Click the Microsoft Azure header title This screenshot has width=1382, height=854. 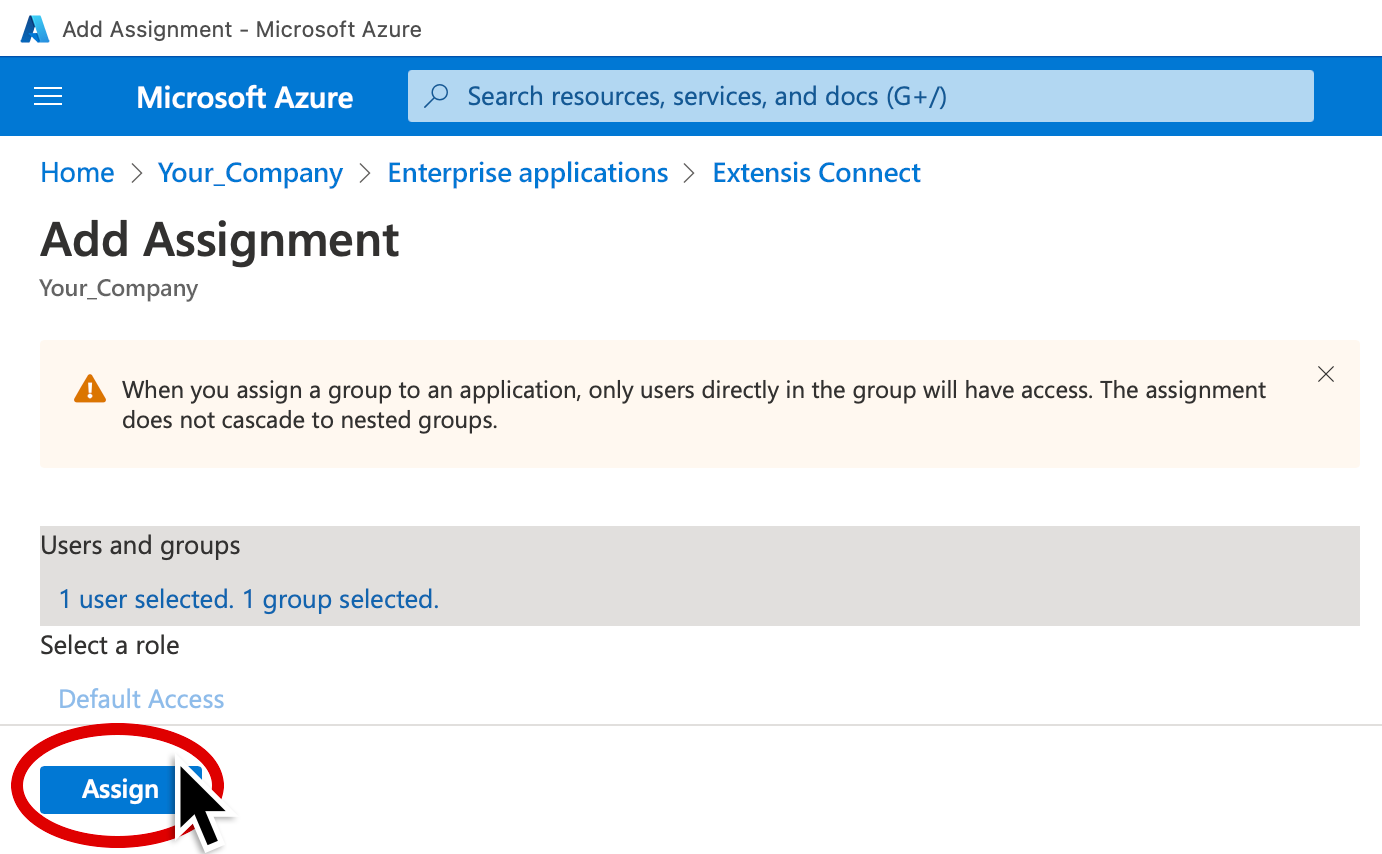(x=245, y=97)
